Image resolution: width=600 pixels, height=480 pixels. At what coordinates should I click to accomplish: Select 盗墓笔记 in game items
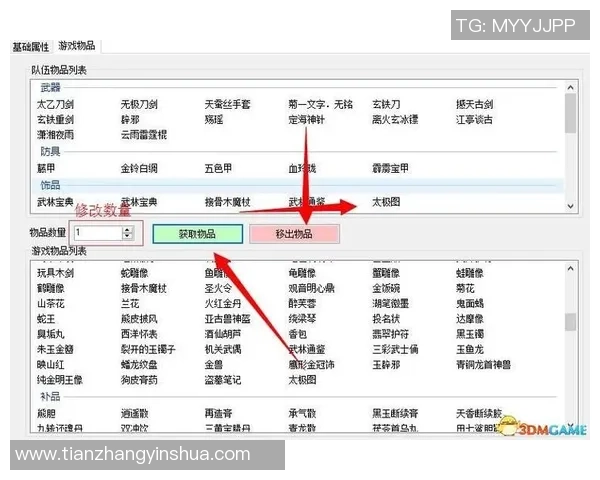[x=223, y=380]
